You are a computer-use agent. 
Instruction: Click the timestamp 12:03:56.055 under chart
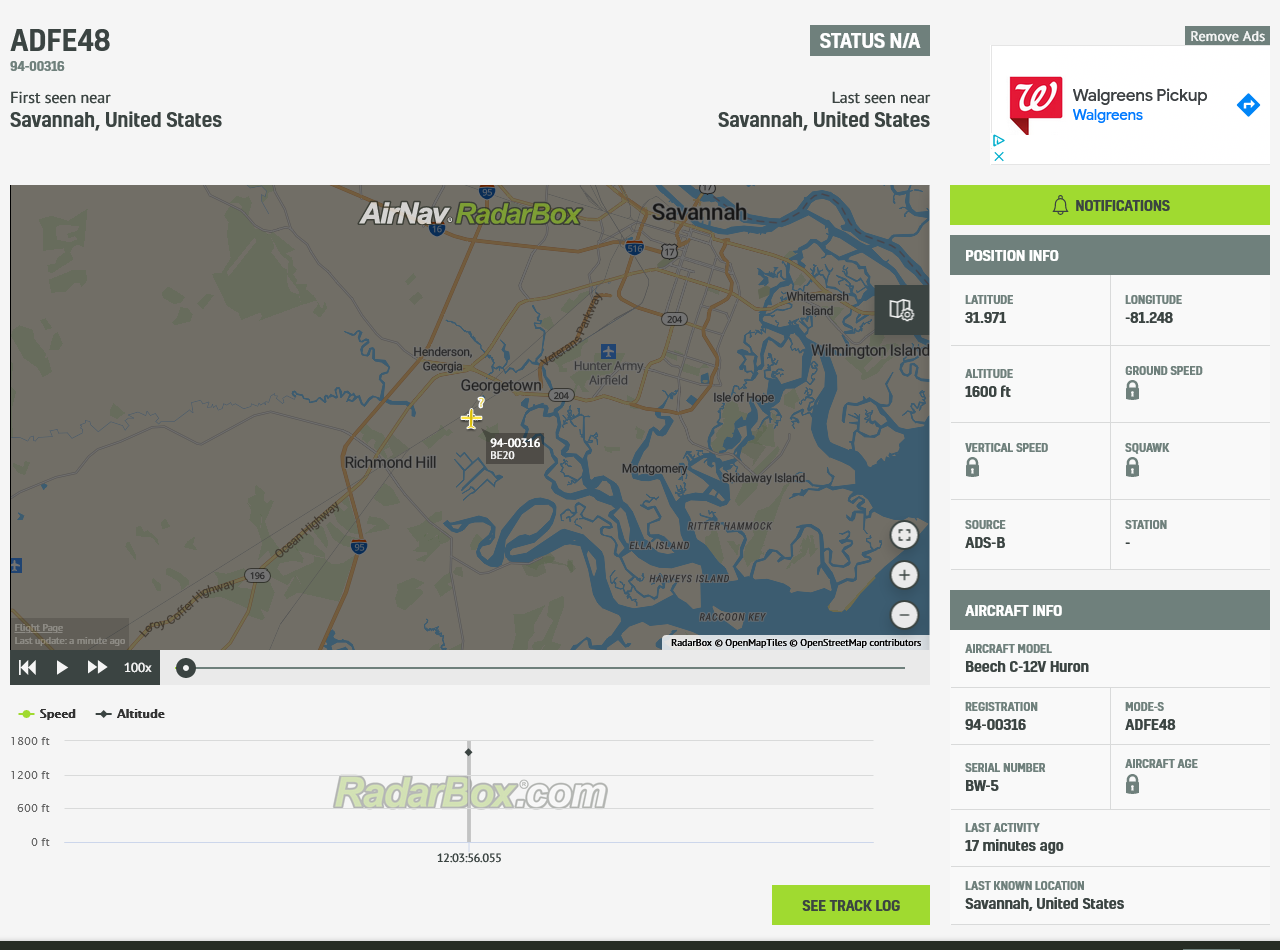click(x=469, y=858)
